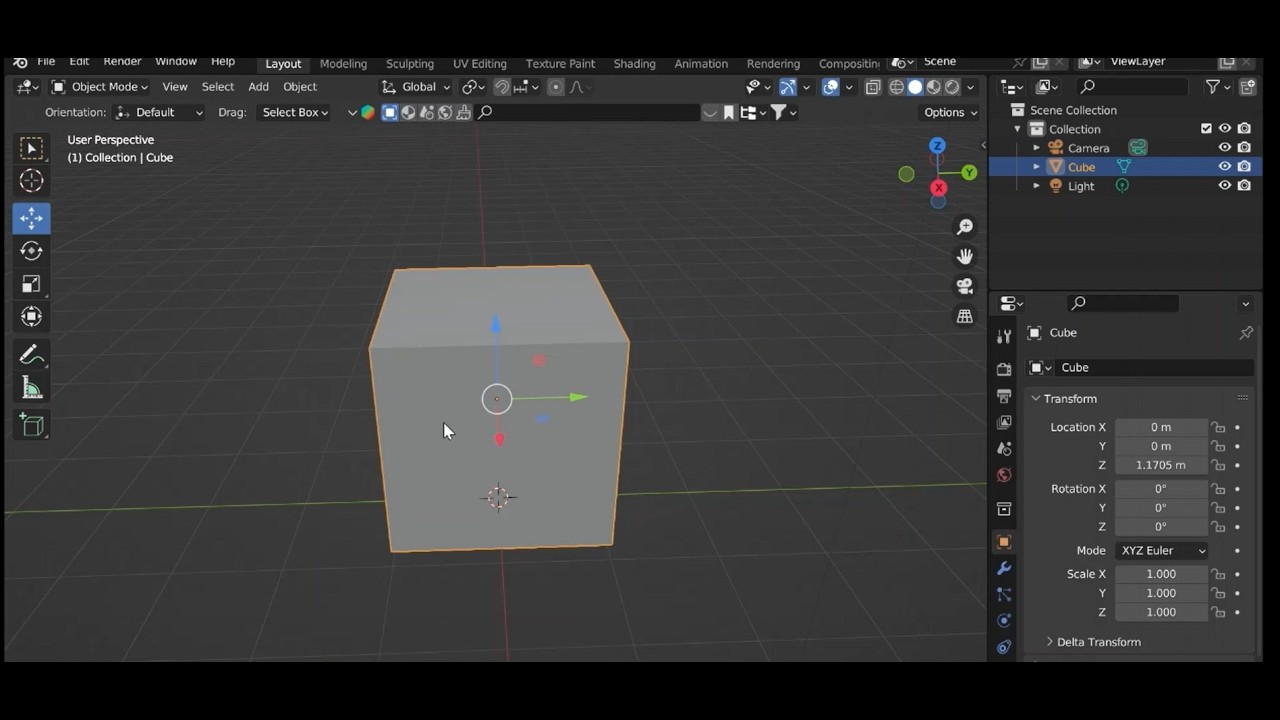Click the red X axis gizmo ball

938,187
